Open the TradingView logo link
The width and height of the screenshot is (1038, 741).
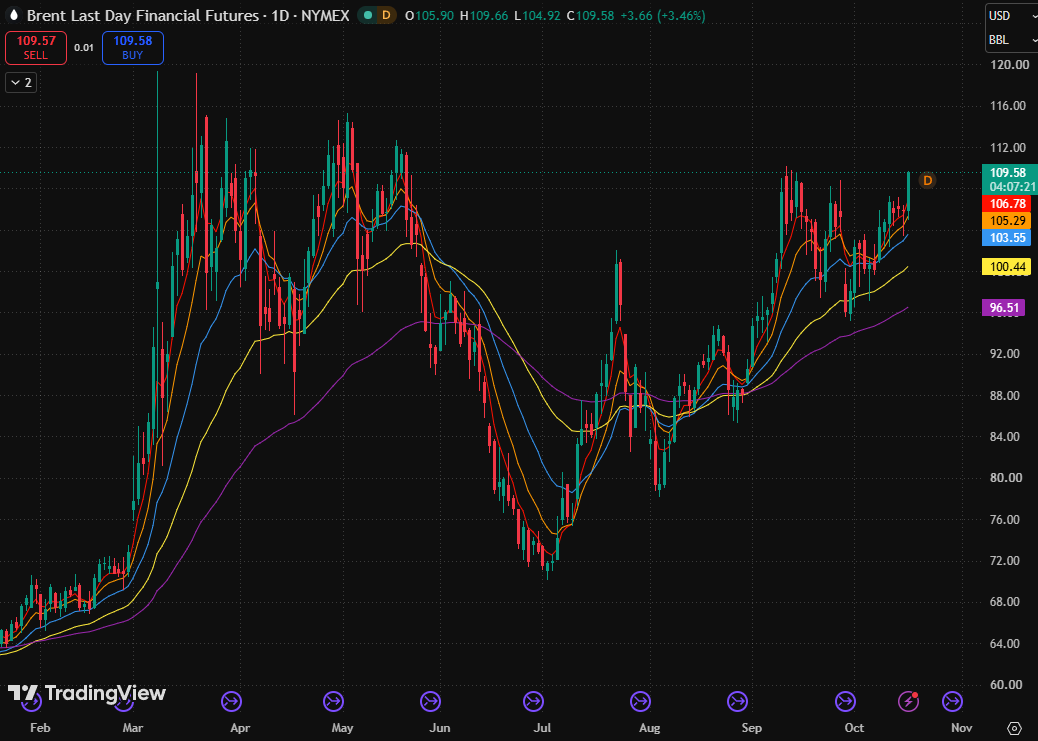[87, 693]
